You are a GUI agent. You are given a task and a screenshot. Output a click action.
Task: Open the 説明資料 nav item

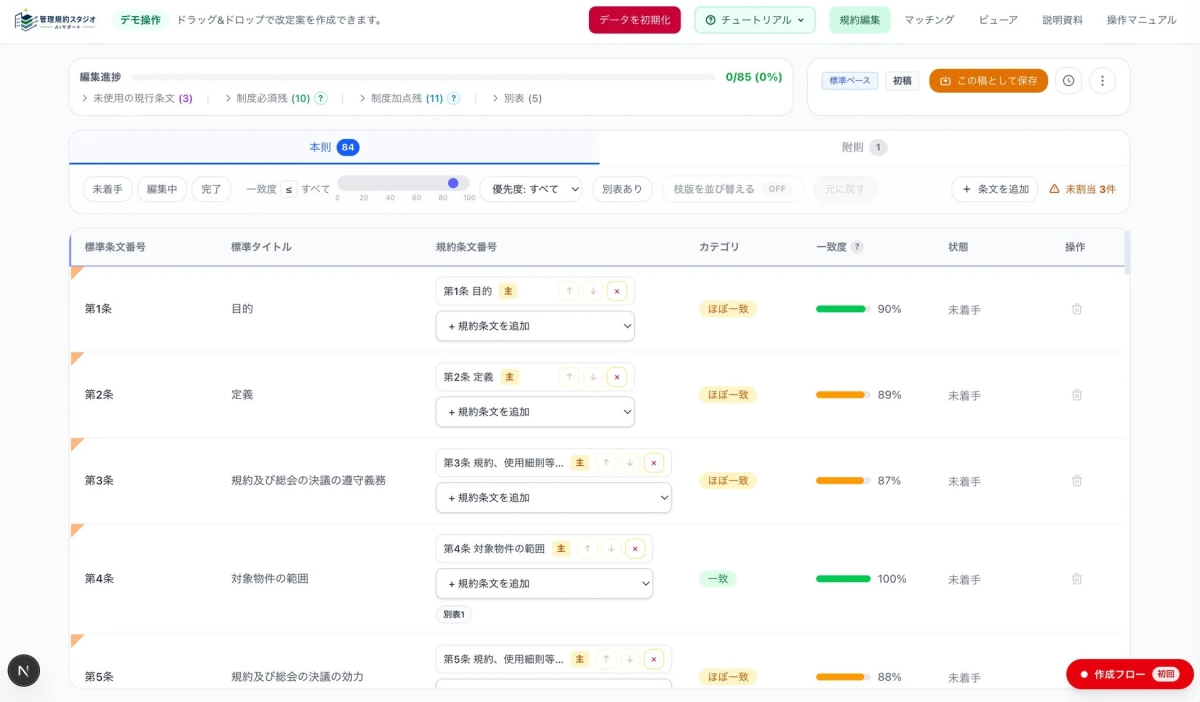click(x=1062, y=20)
